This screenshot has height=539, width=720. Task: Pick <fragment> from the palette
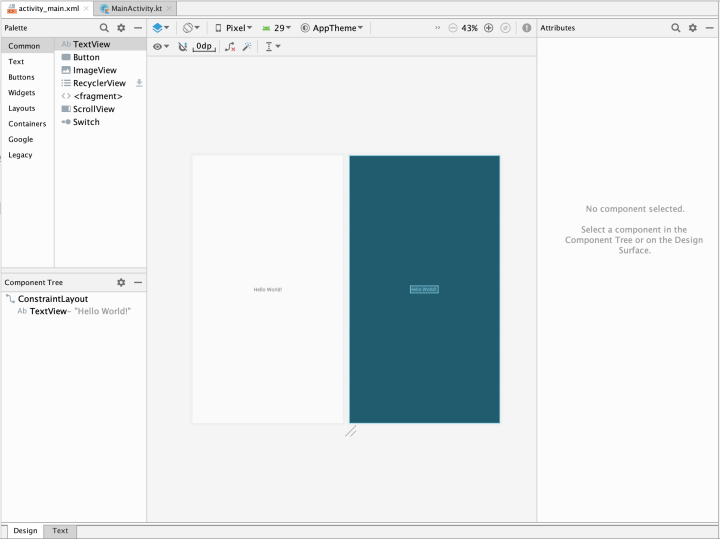click(x=101, y=96)
